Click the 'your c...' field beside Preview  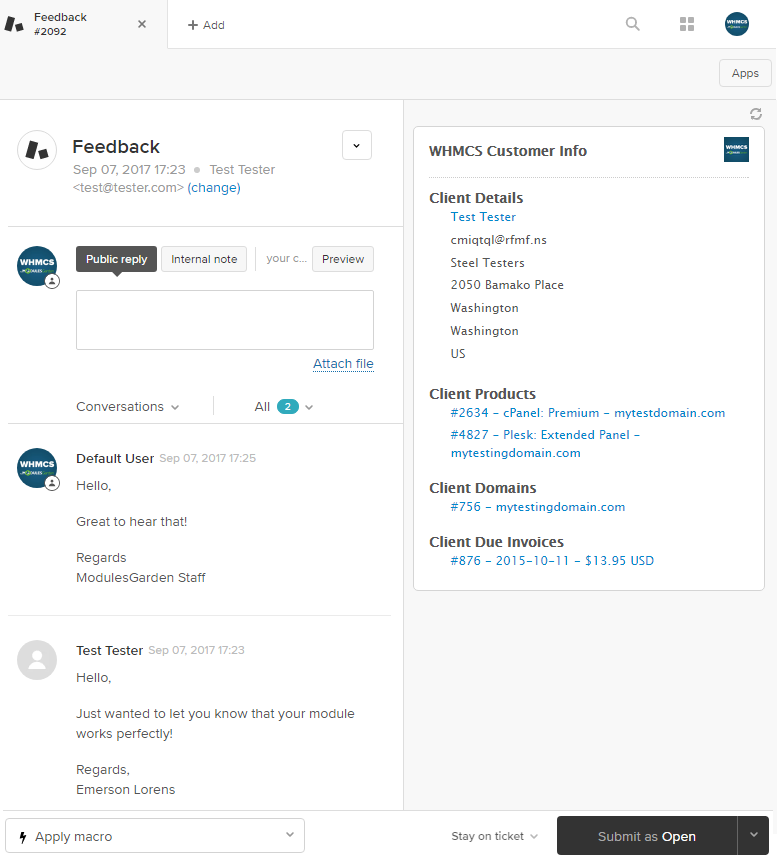point(286,259)
